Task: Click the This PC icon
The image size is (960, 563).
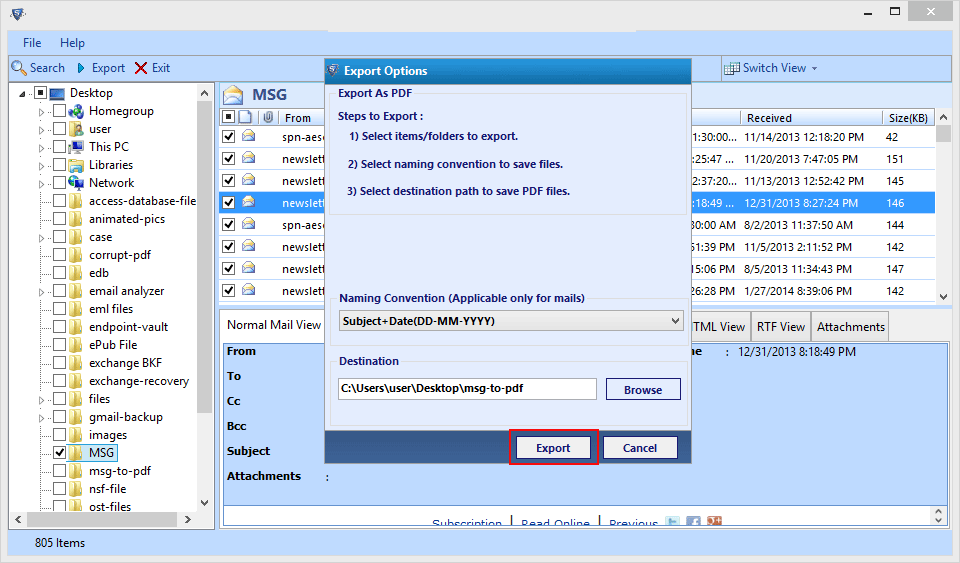Action: click(76, 147)
